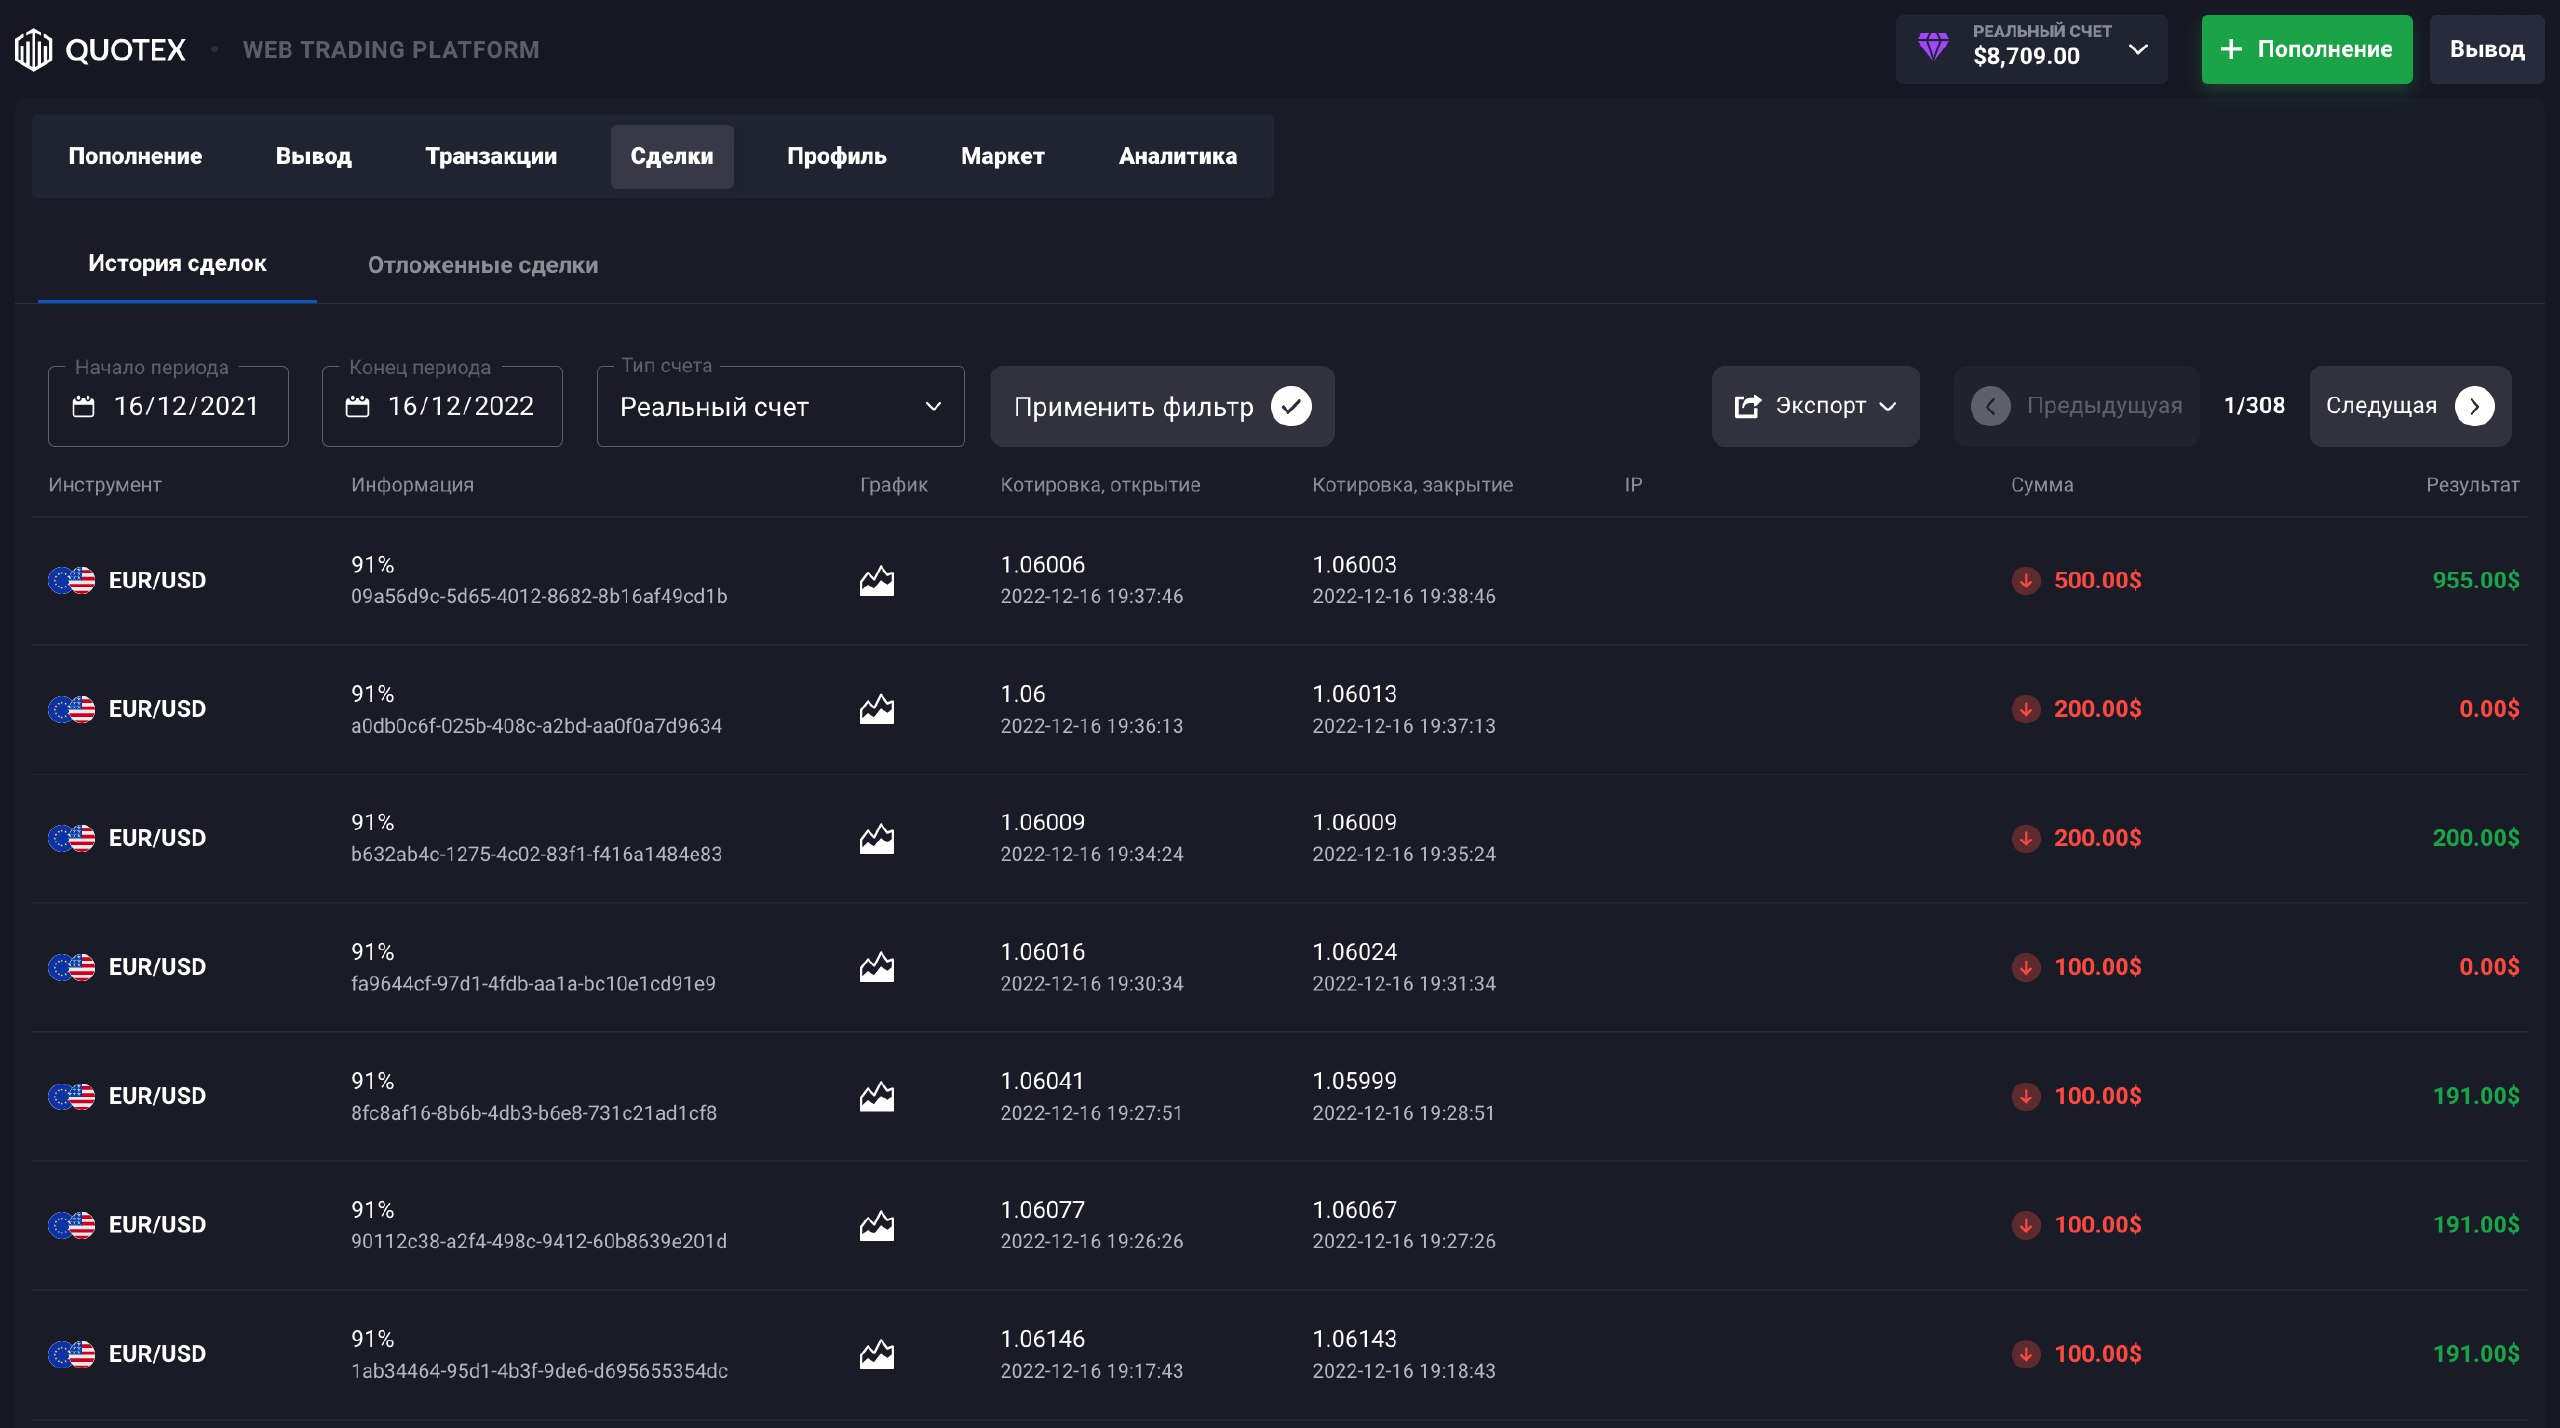The height and width of the screenshot is (1428, 2560).
Task: Click the balance amount $8,709.00
Action: tap(2026, 57)
